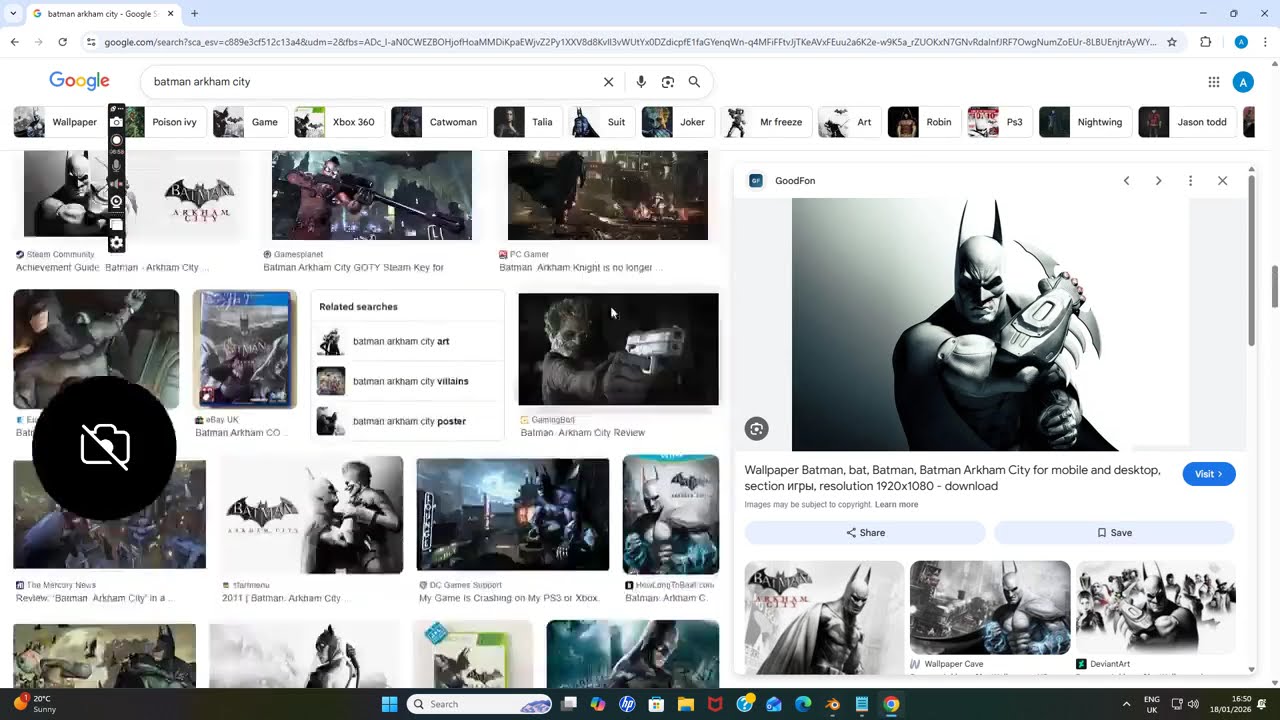
Task: Open Google Lens search by image
Action: pos(668,82)
